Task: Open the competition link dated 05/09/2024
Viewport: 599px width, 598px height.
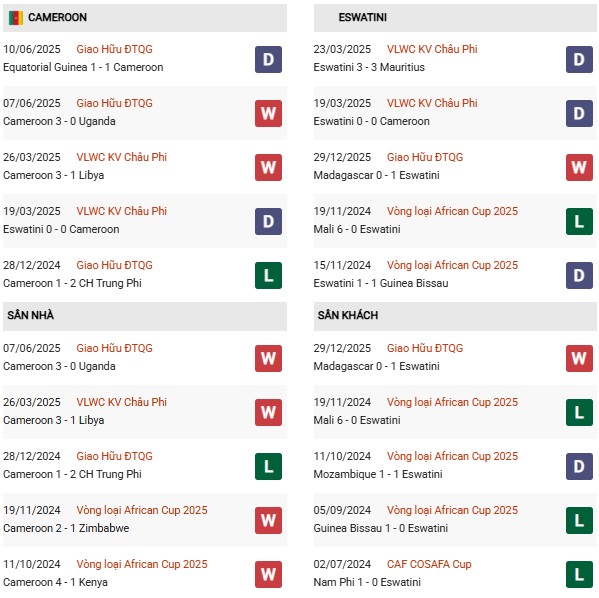Action: [452, 510]
